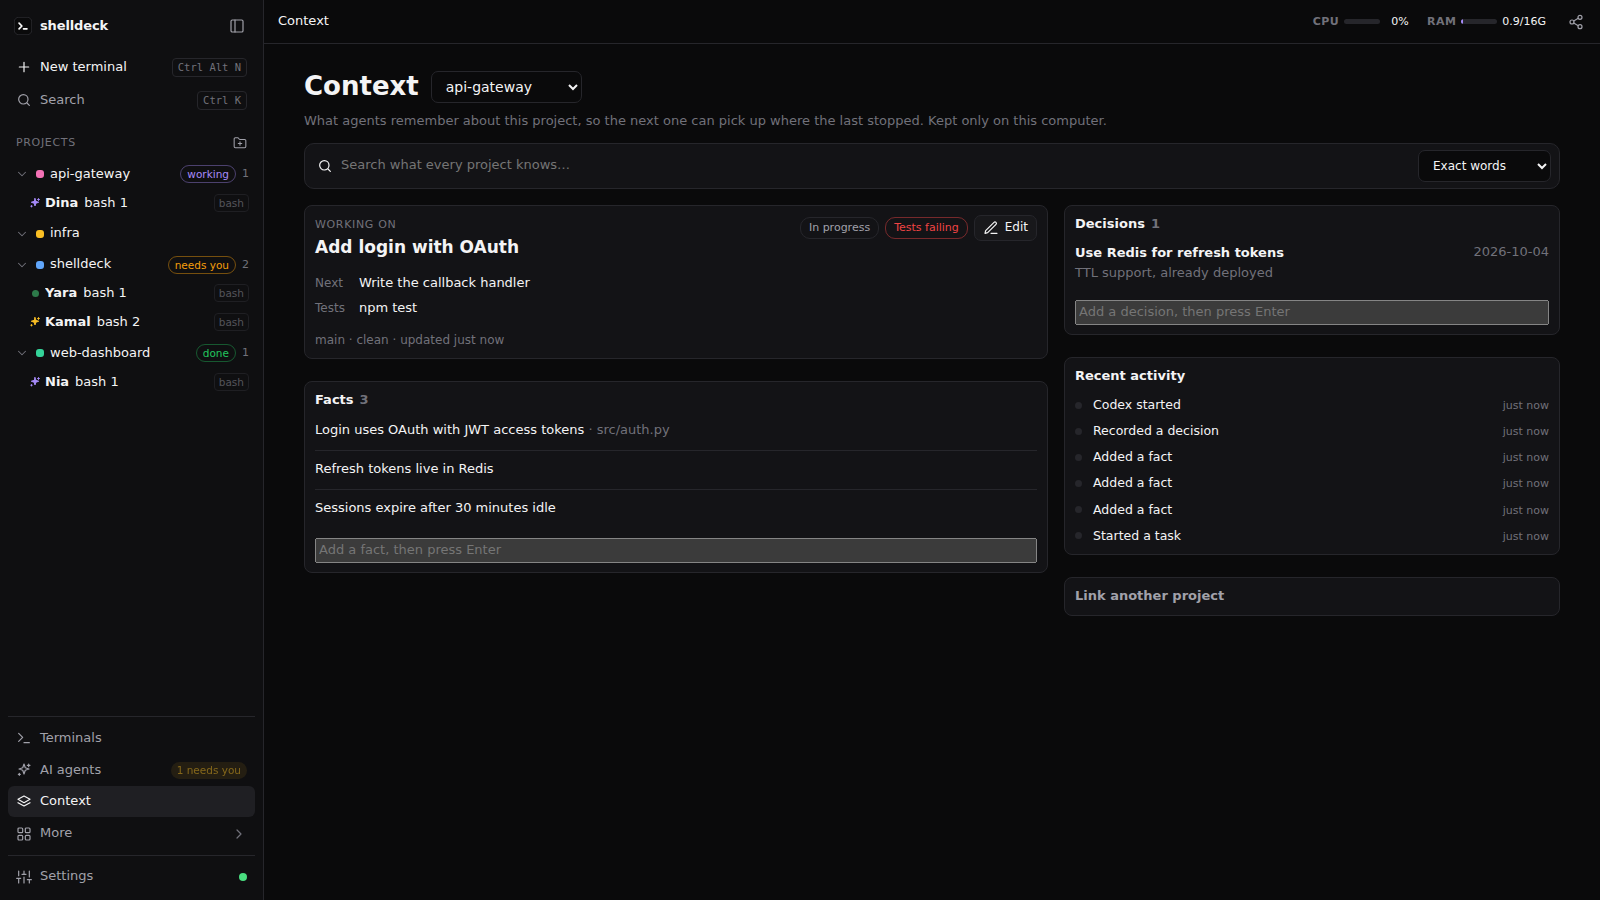Click the Settings sliders icon
This screenshot has height=900, width=1600.
(x=24, y=877)
